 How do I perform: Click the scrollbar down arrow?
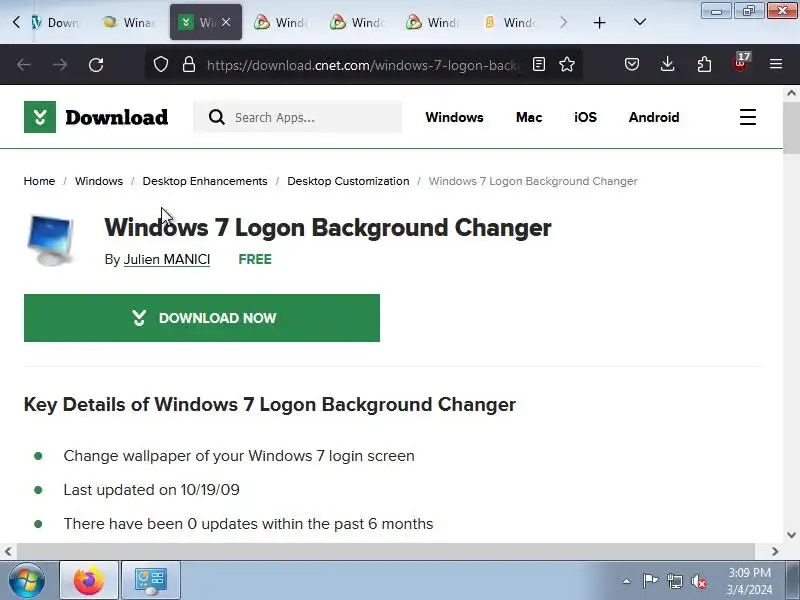pos(791,535)
